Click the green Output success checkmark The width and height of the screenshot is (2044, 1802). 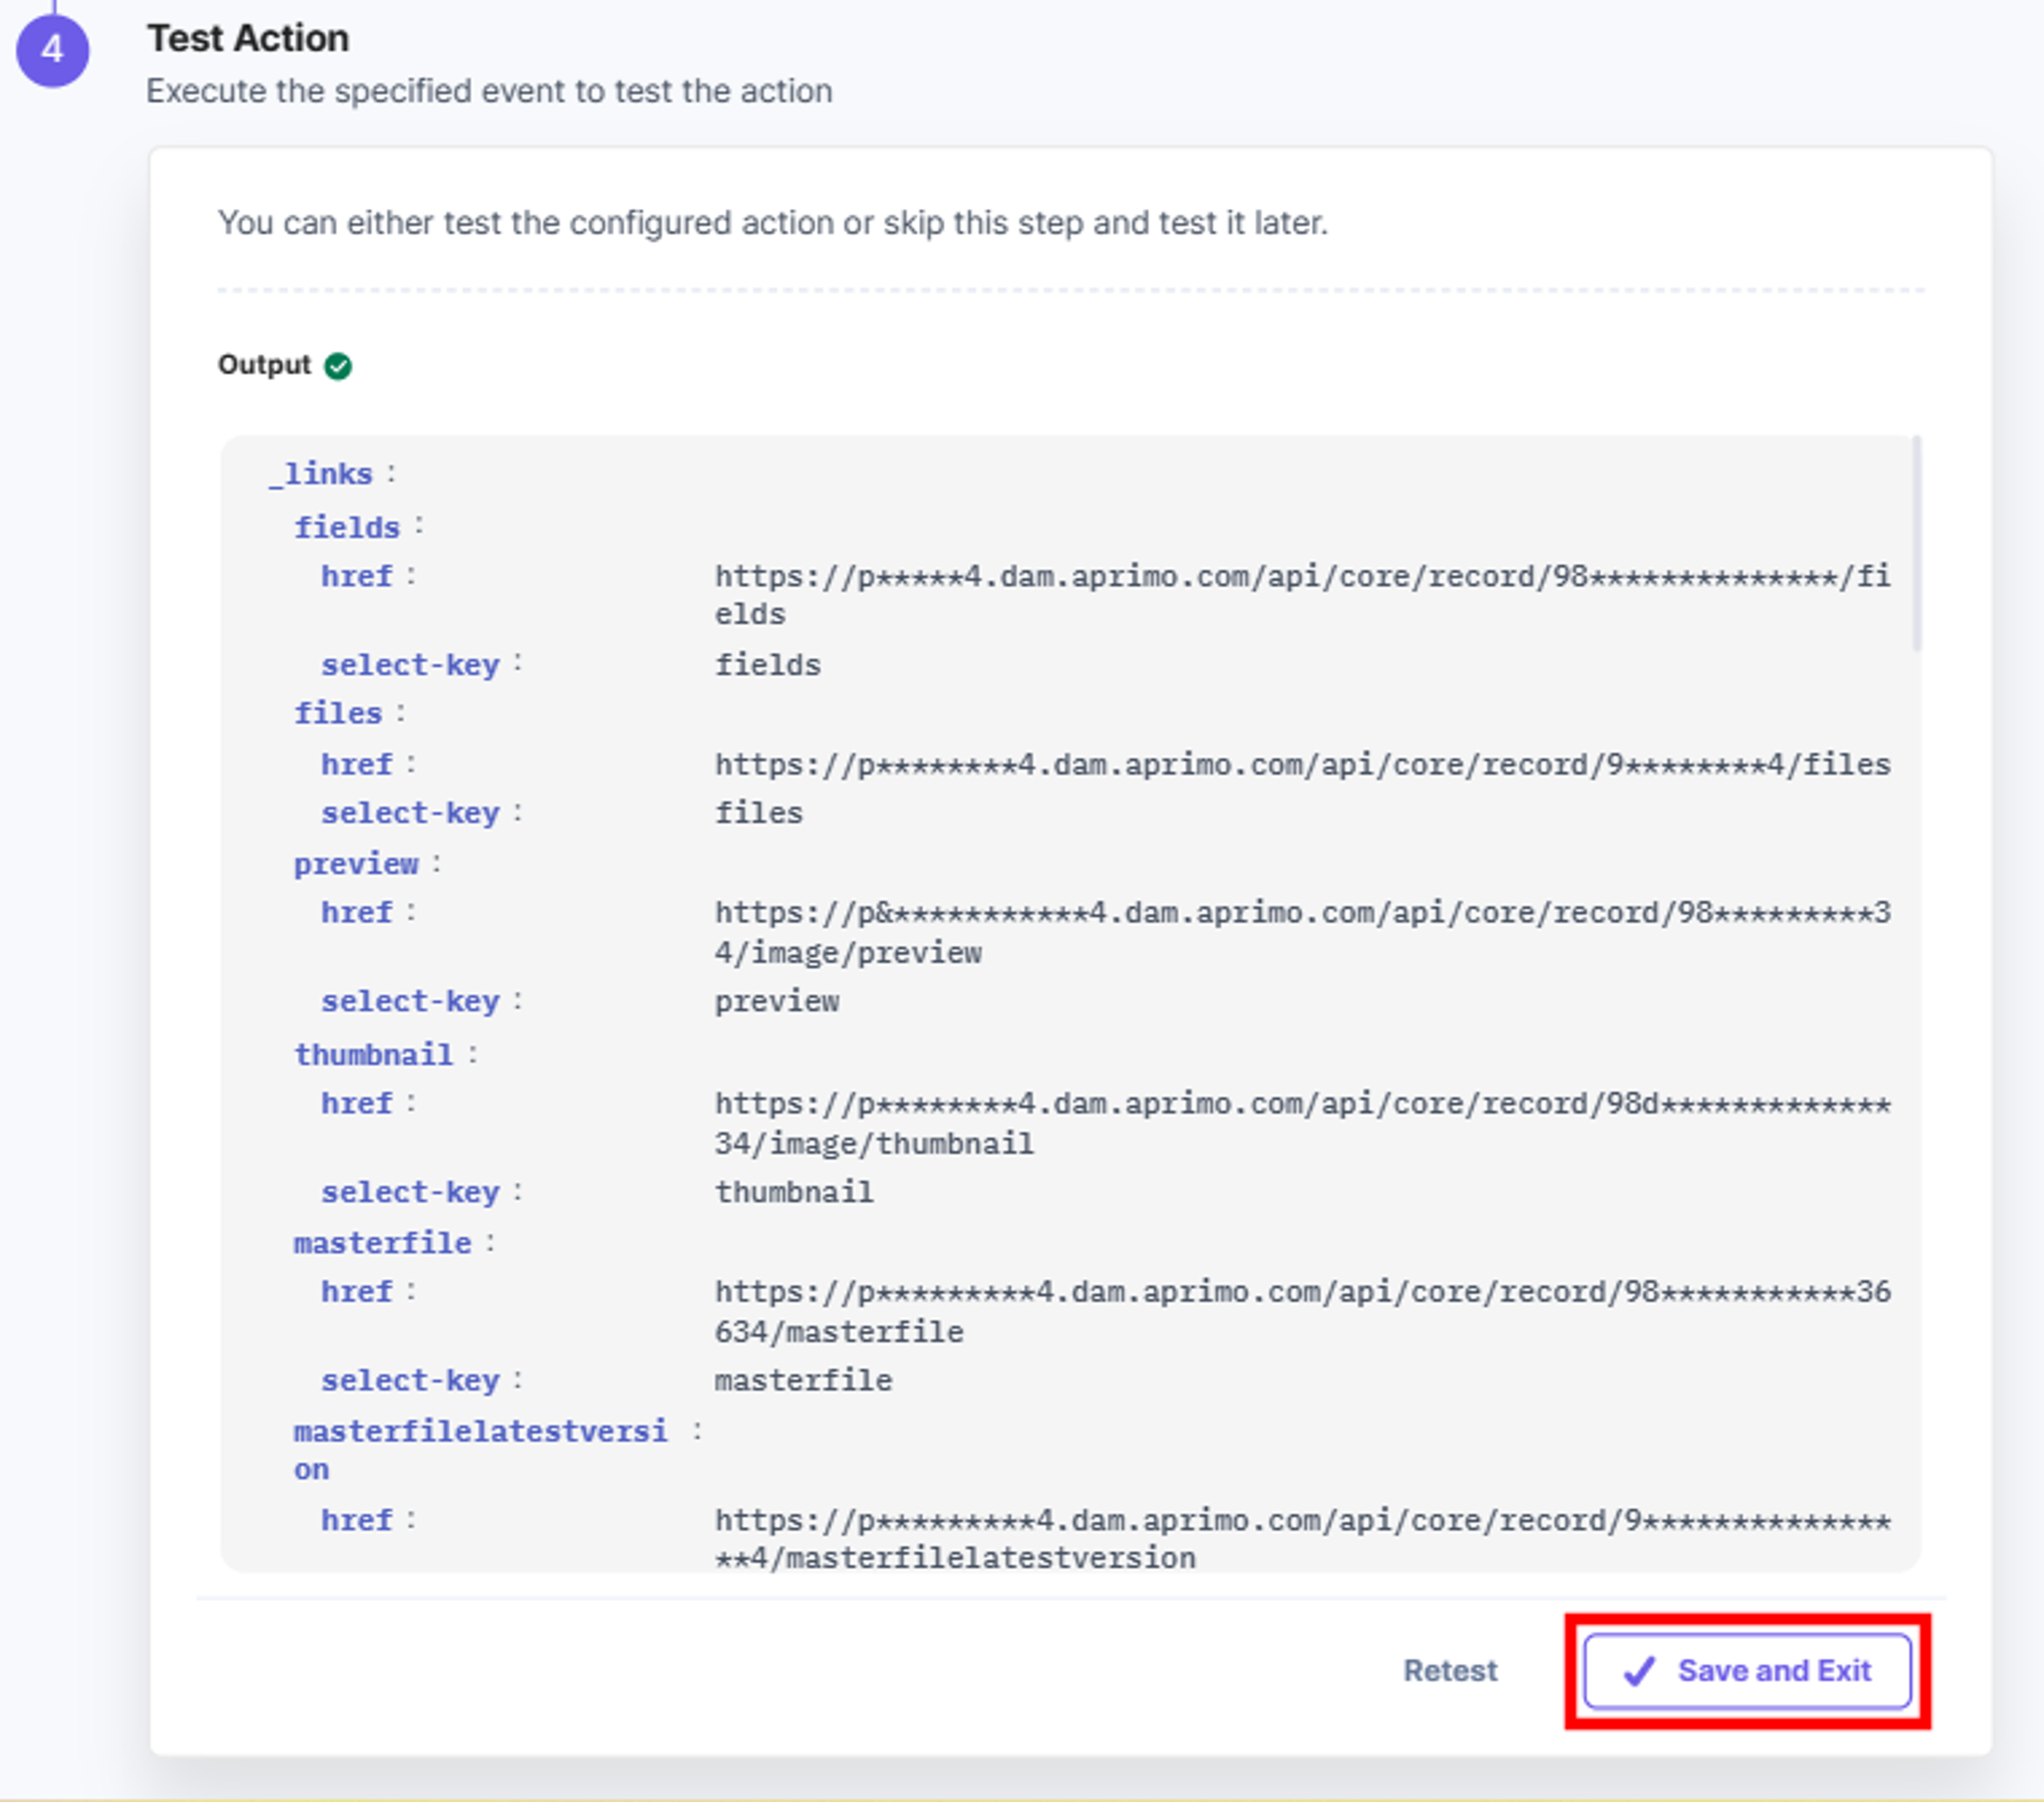click(338, 366)
